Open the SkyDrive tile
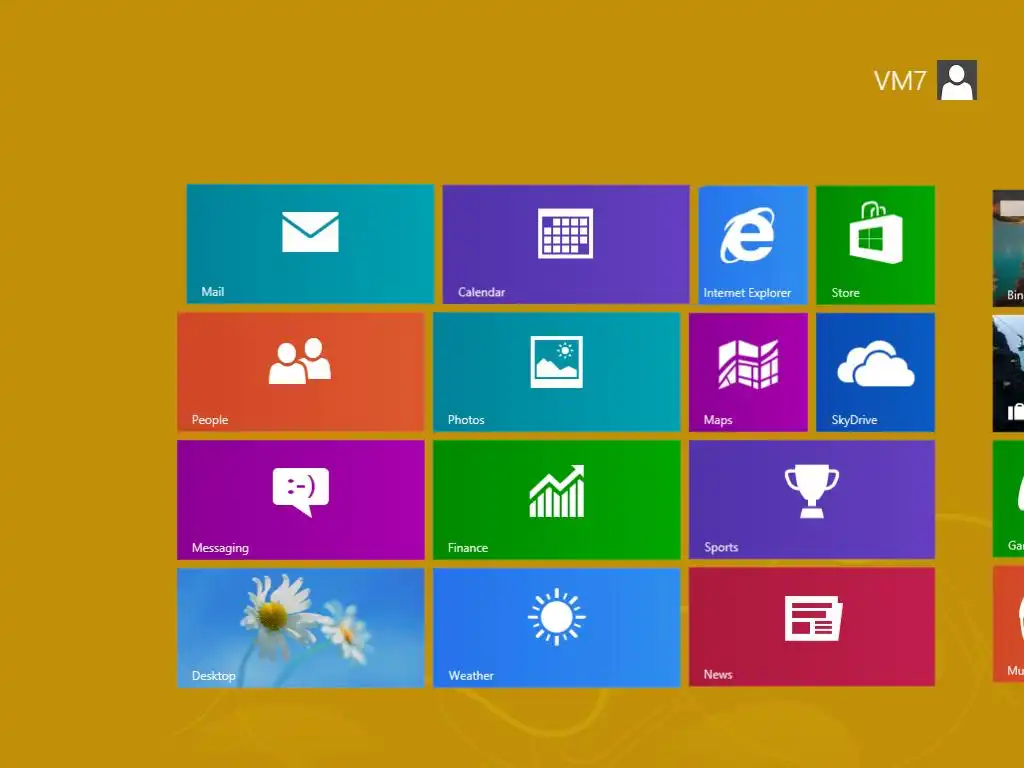 (875, 372)
